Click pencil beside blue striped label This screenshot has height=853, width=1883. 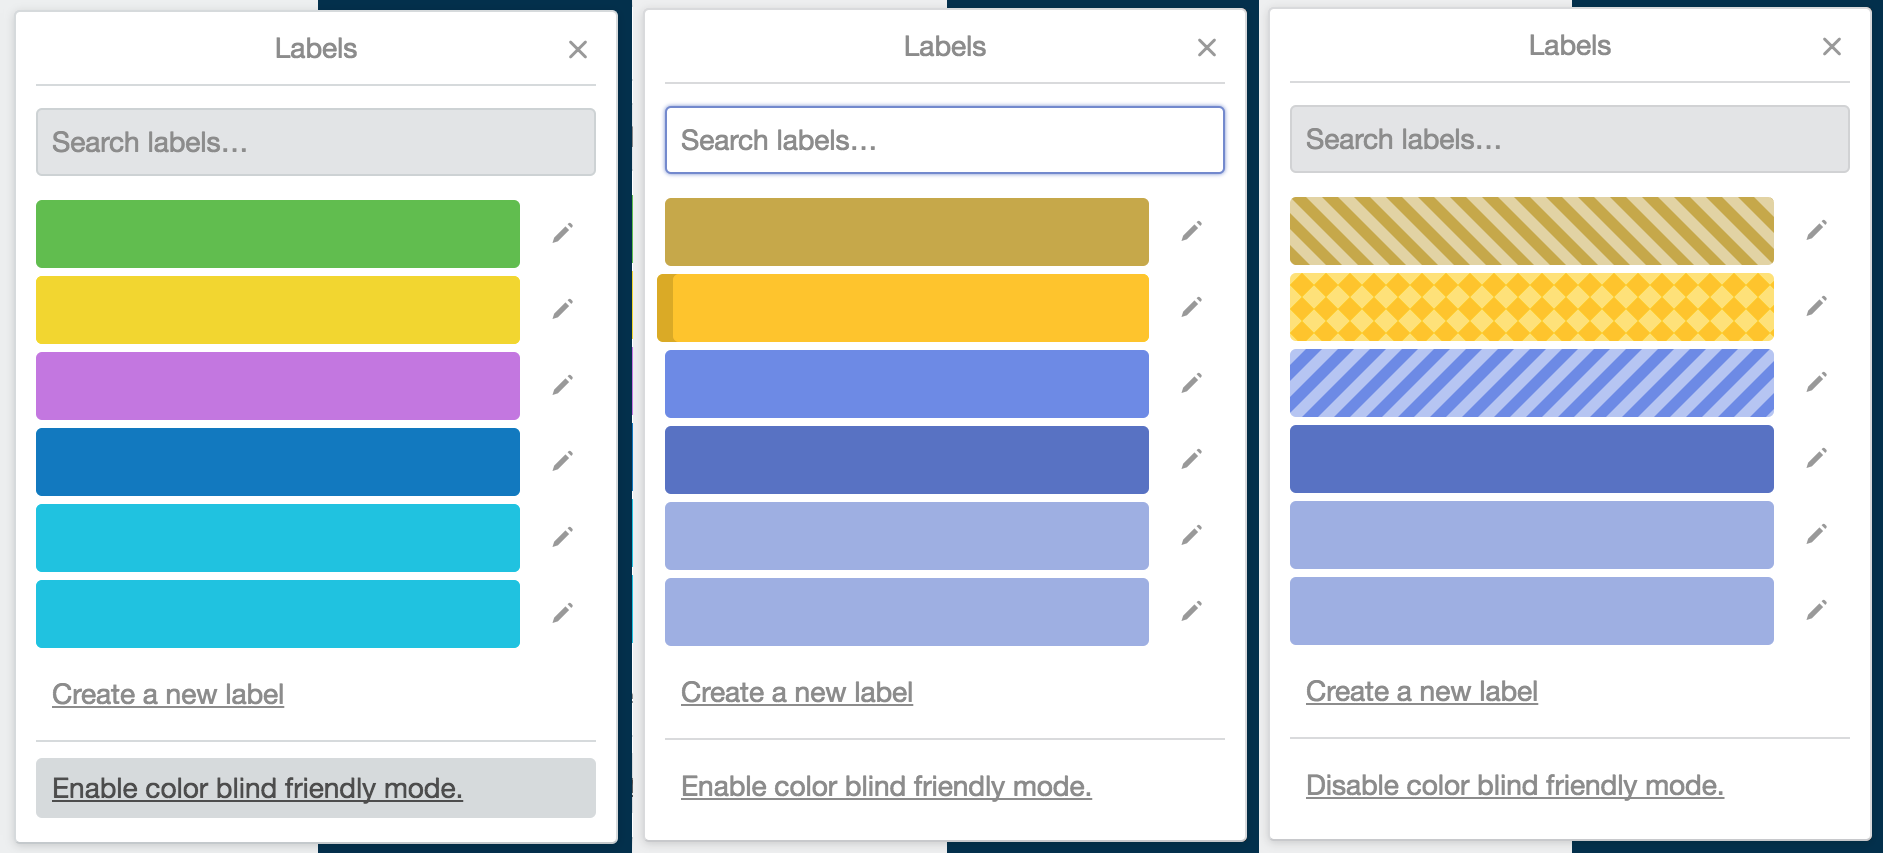click(1816, 382)
